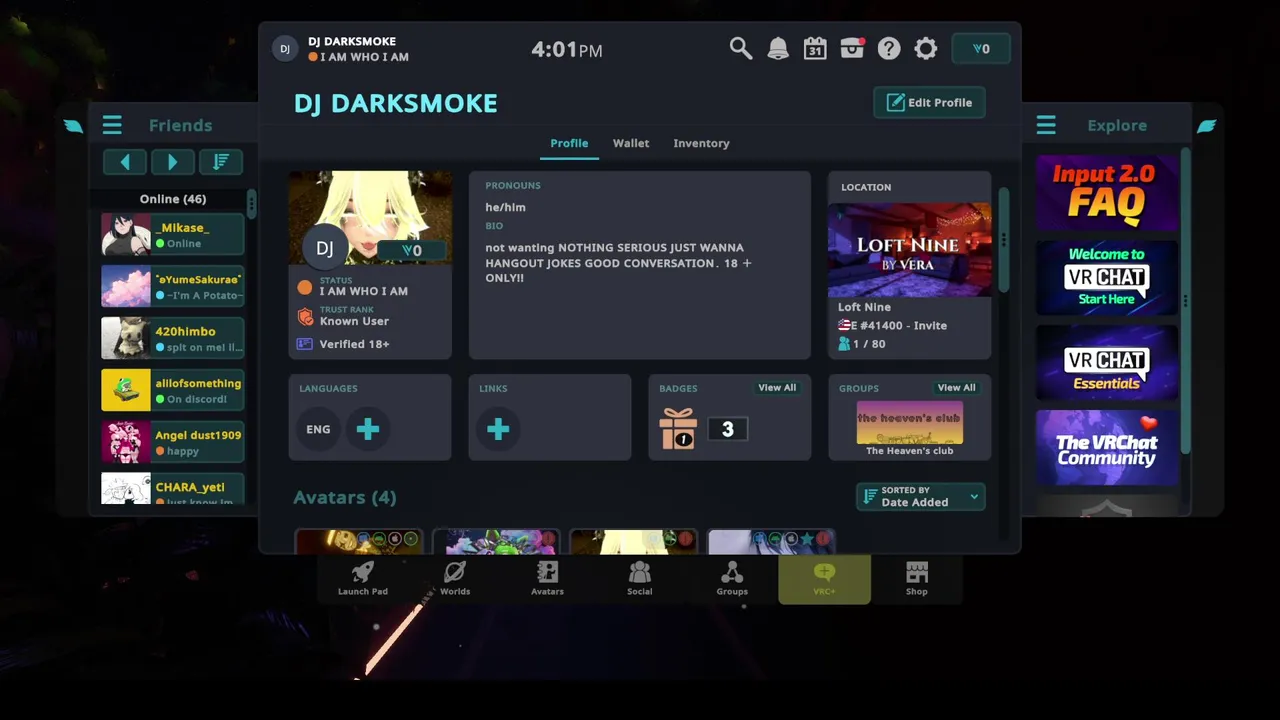Open the Sorted By Date Added dropdown
The width and height of the screenshot is (1280, 720).
[x=921, y=497]
